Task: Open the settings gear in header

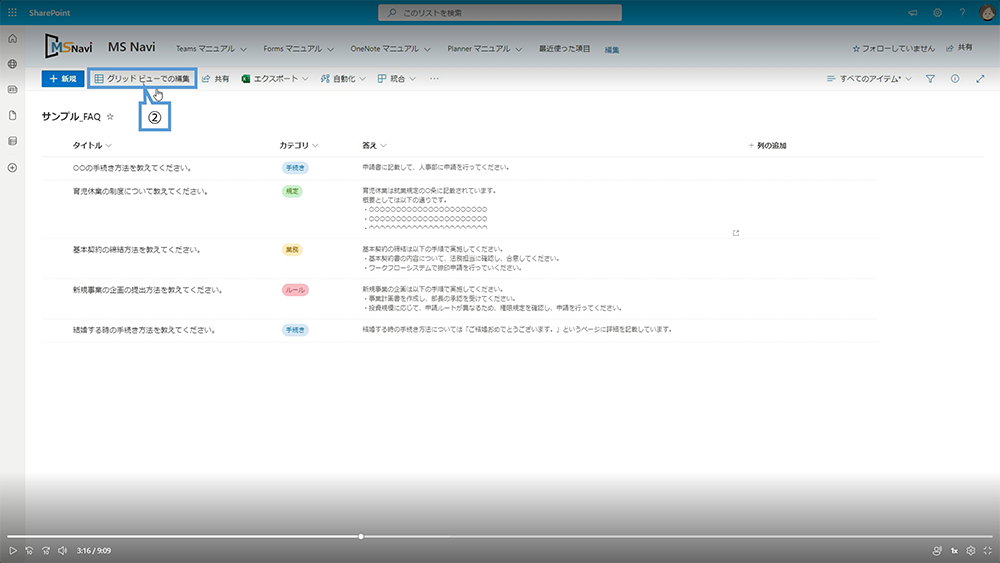Action: 938,12
